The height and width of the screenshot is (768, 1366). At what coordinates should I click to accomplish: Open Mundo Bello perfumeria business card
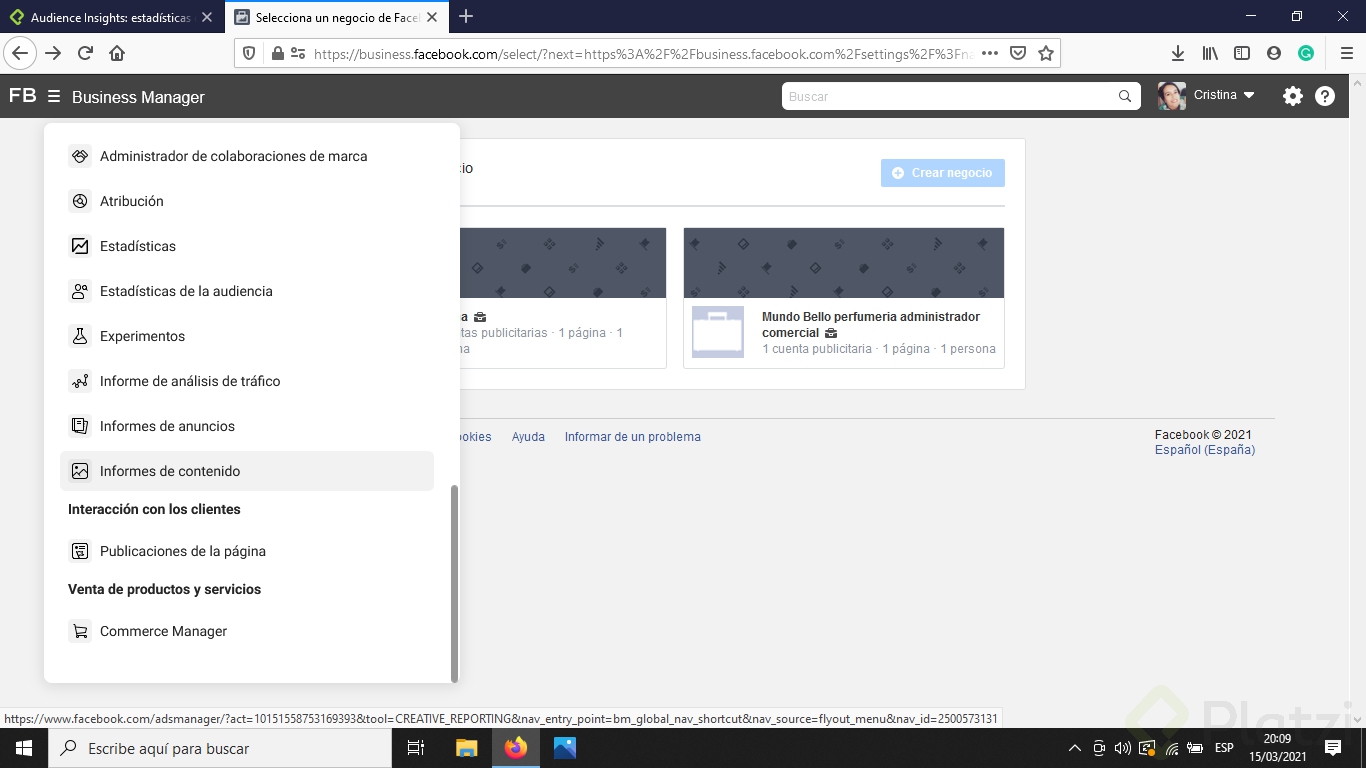pos(844,298)
